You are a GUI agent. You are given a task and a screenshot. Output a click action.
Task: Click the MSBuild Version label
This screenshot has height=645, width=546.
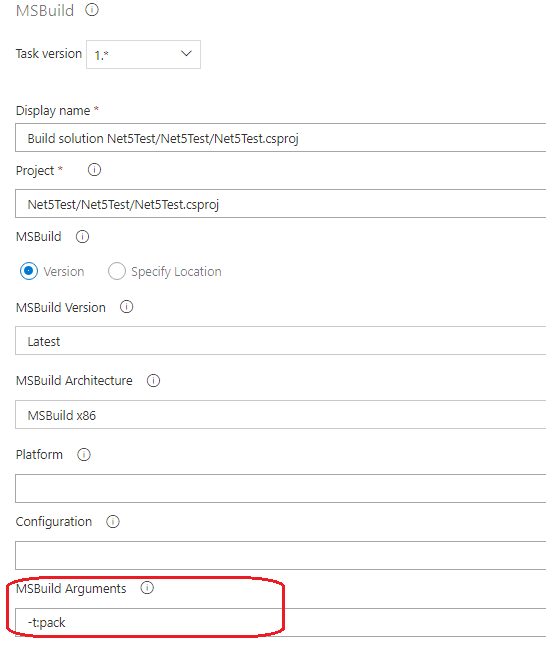coord(60,307)
